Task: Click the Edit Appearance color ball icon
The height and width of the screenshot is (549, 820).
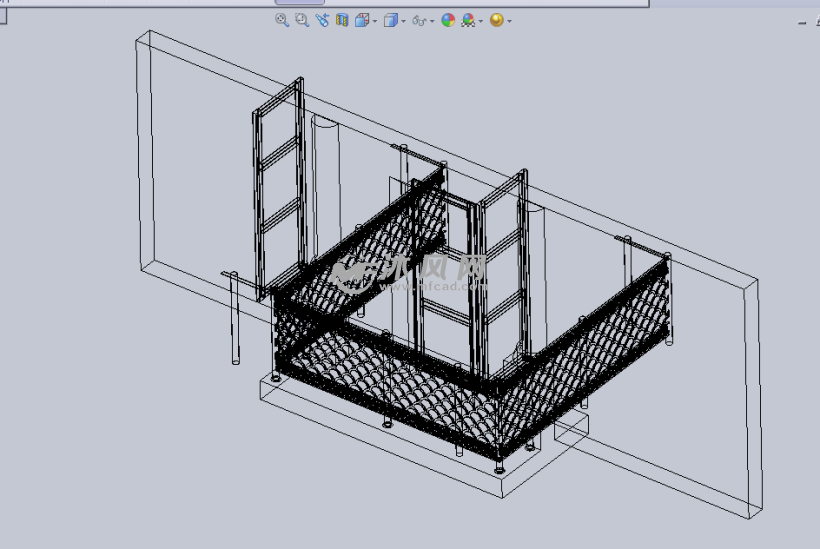Action: point(448,20)
